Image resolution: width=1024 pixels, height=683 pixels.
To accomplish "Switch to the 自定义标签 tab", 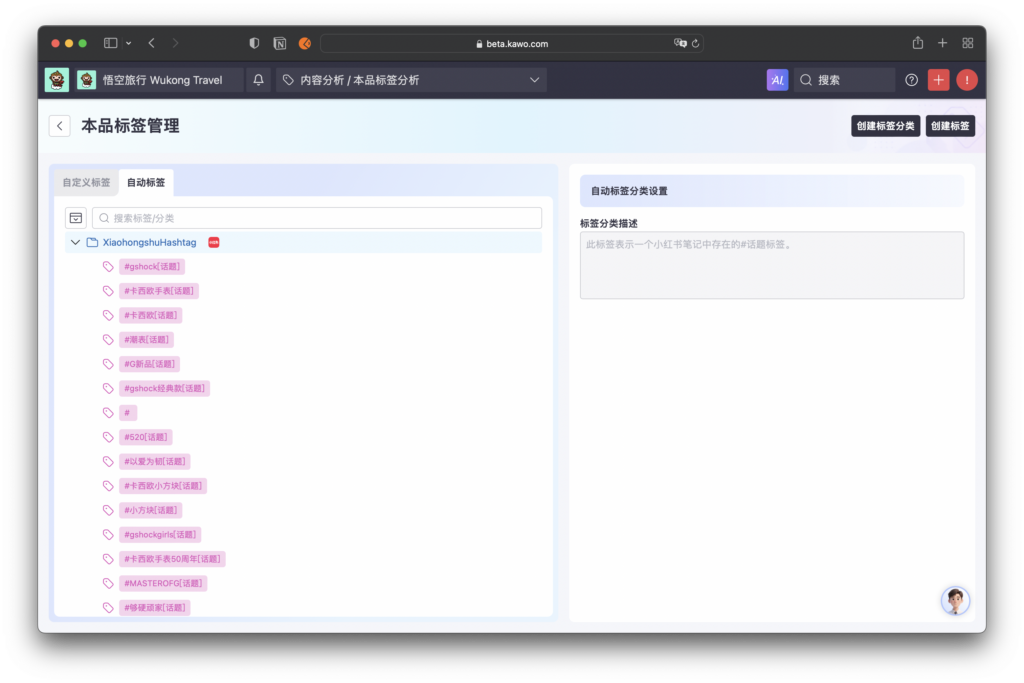I will click(86, 183).
